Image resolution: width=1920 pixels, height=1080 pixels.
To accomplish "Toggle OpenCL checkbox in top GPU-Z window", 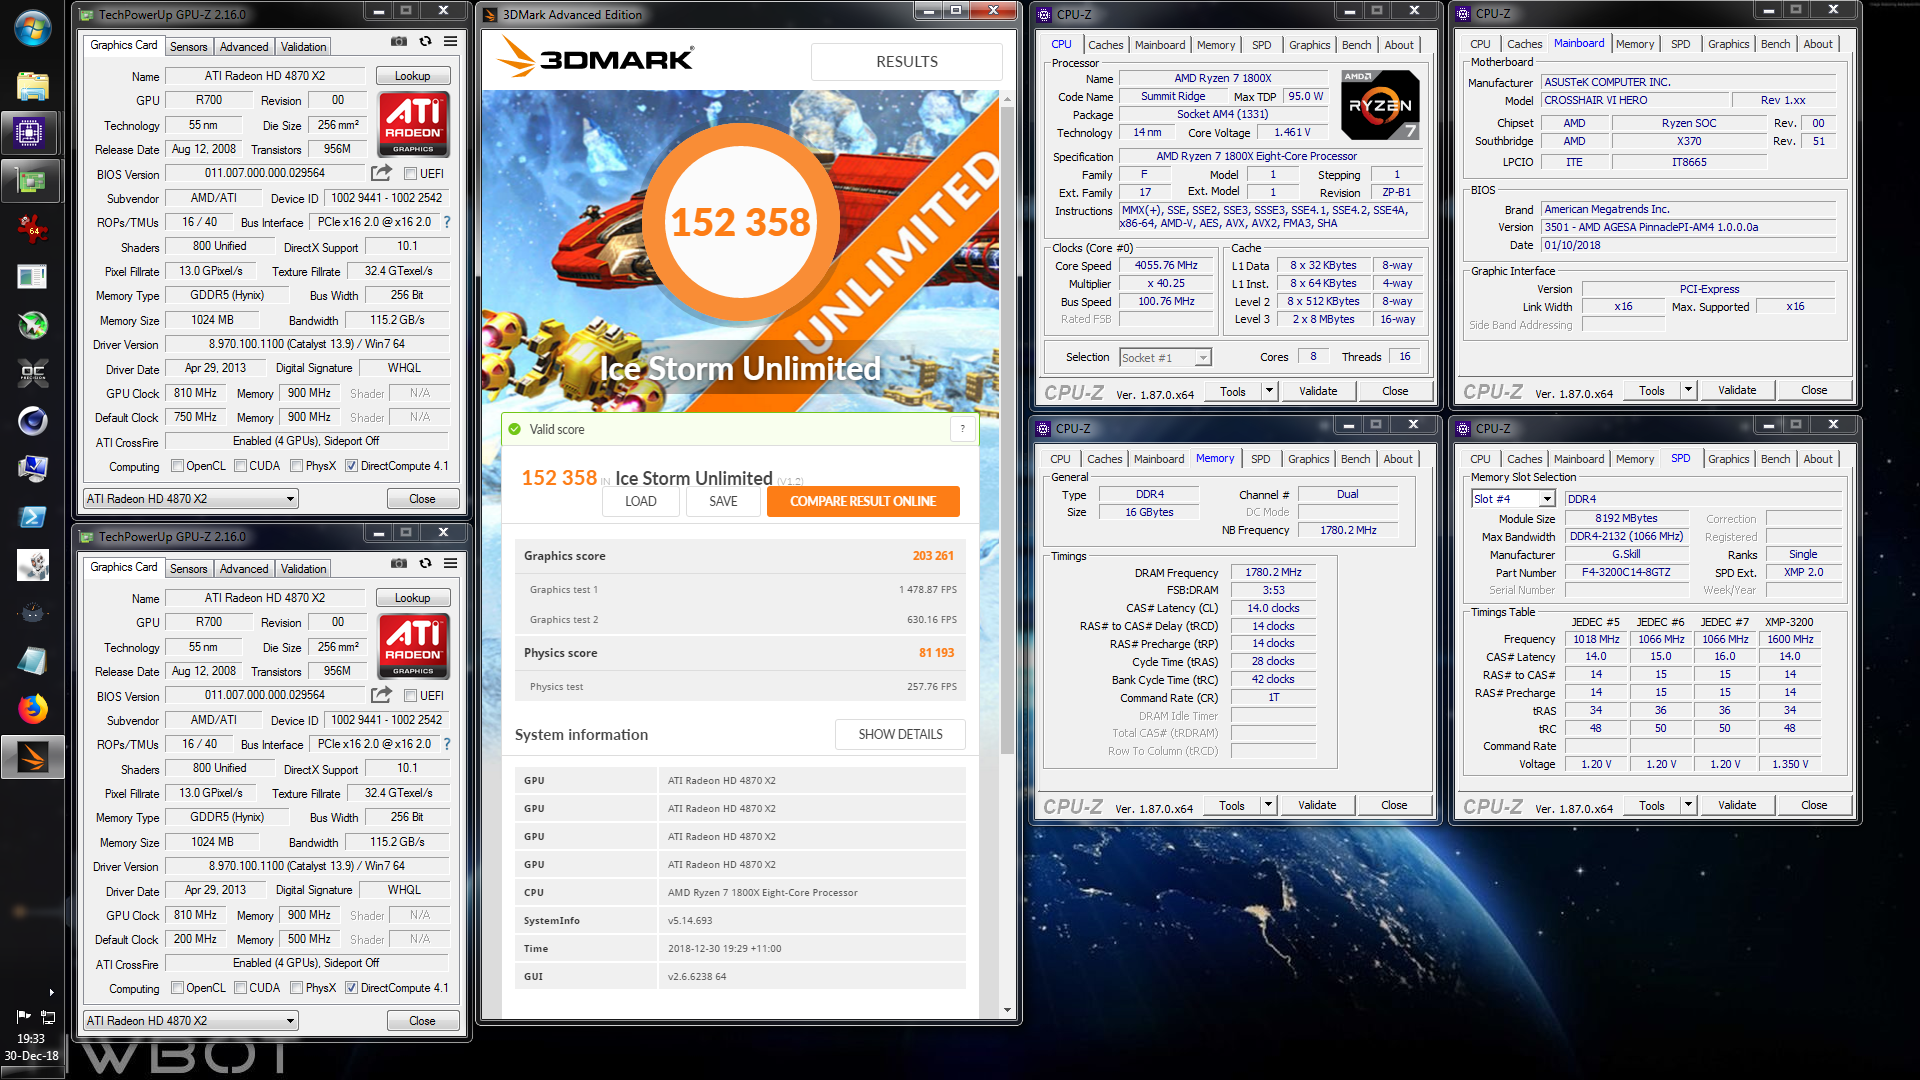I will (177, 466).
